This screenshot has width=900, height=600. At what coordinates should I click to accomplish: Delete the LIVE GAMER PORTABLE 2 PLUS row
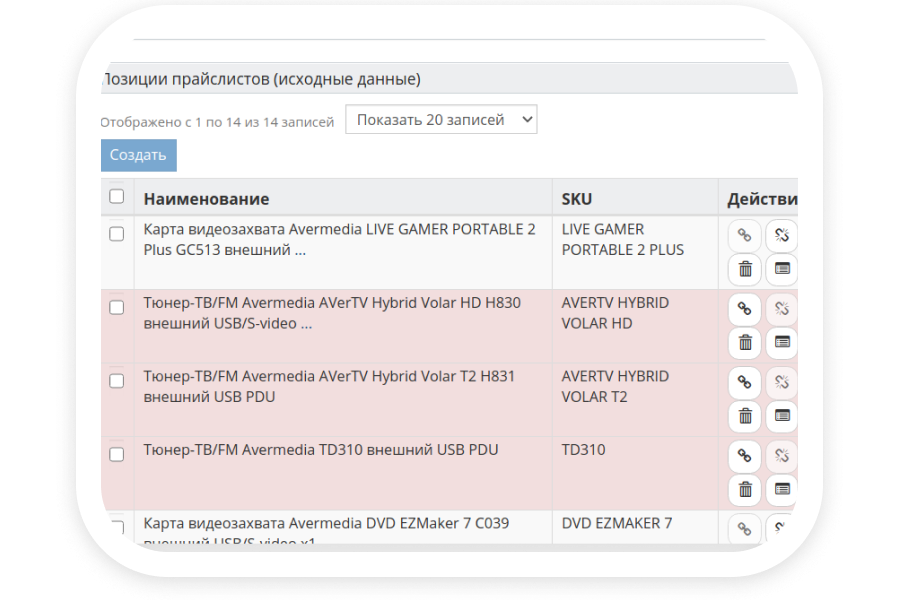(744, 269)
